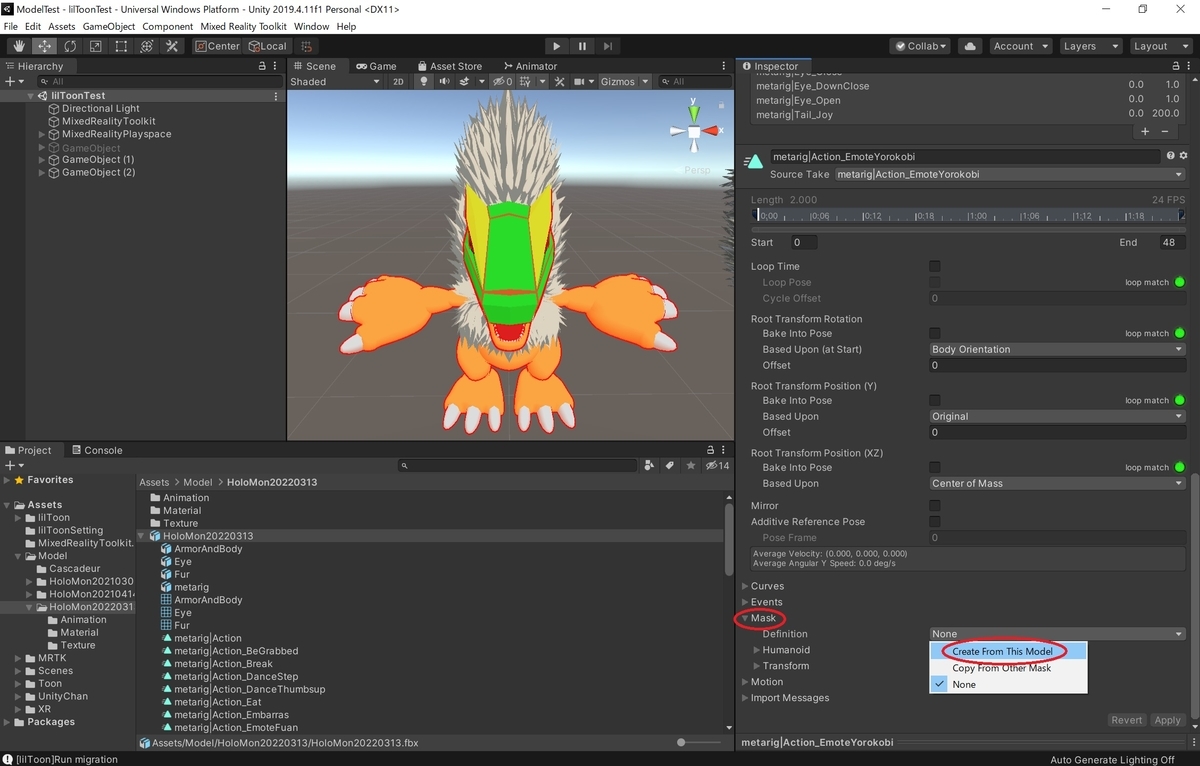Viewport: 1200px width, 766px height.
Task: Search by label in Project panel
Action: [x=670, y=465]
